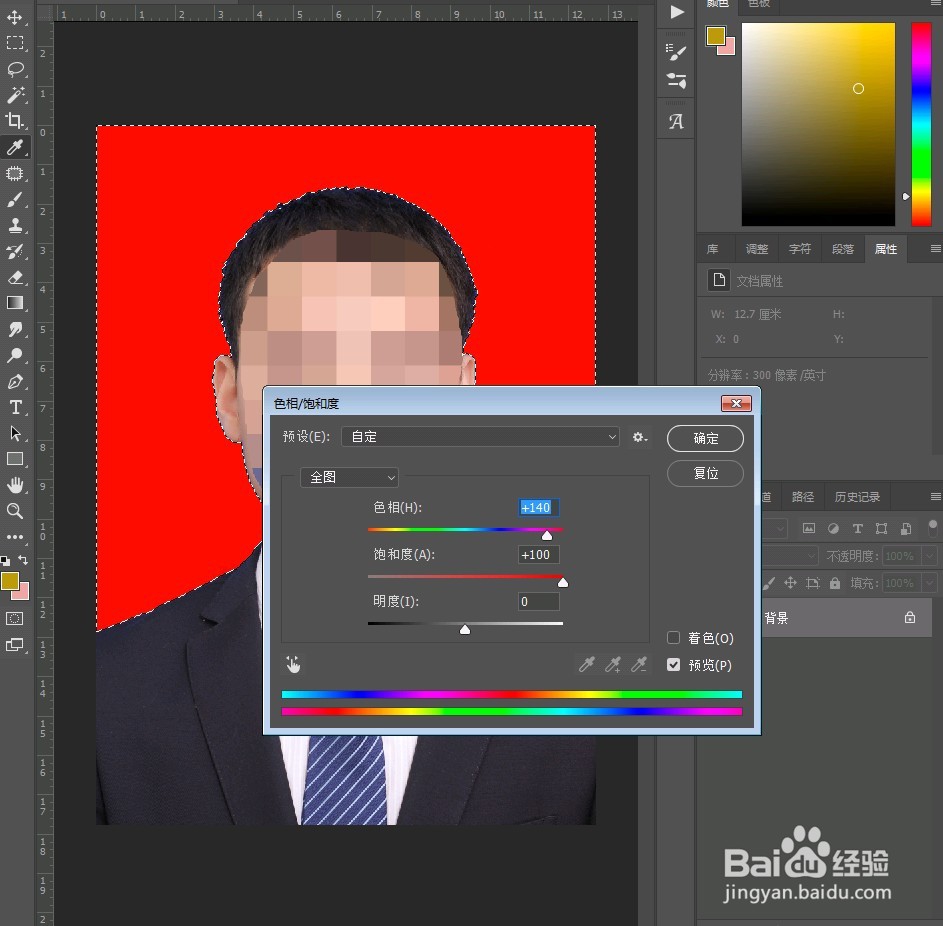Click the 色相 value input field
The height and width of the screenshot is (926, 943).
(x=537, y=507)
